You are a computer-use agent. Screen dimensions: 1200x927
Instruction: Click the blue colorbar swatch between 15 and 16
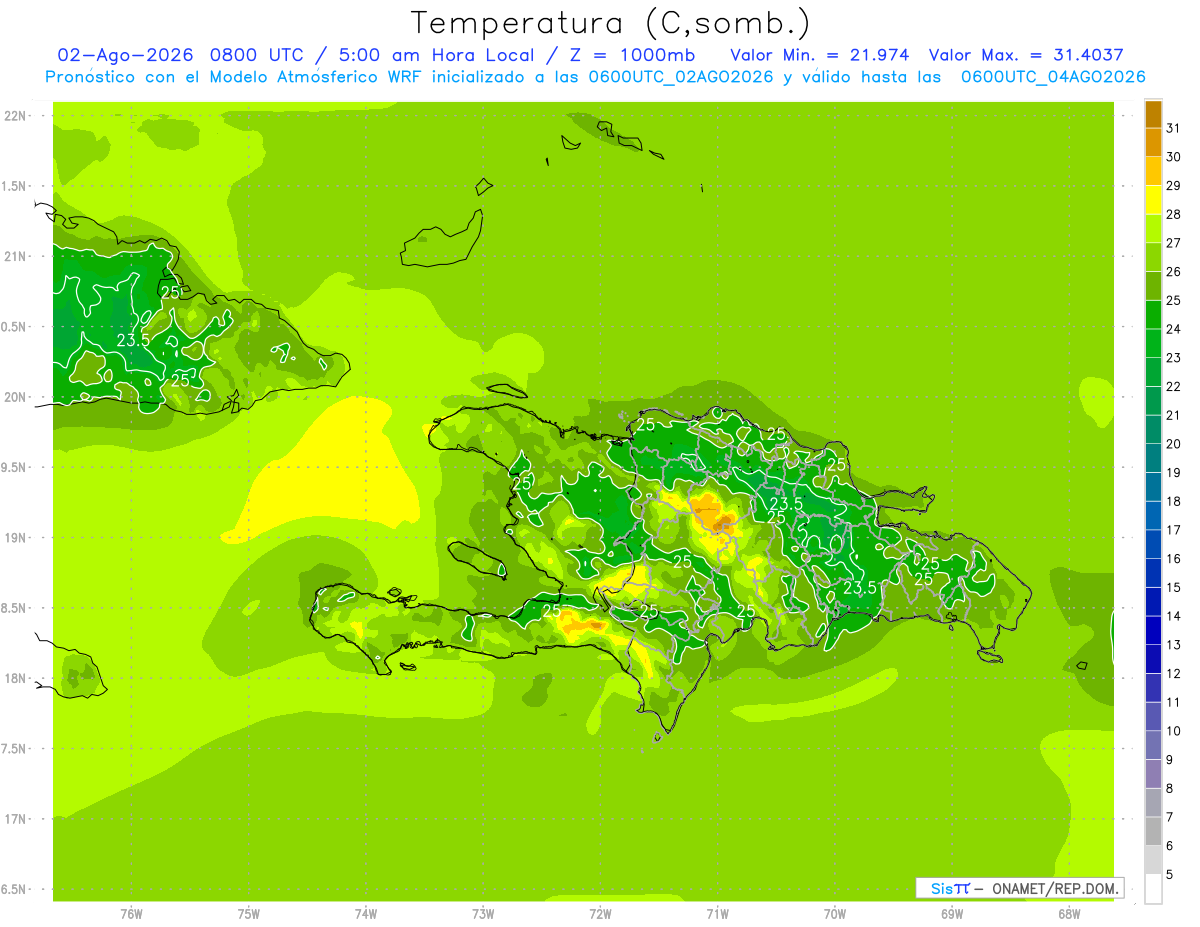[x=1153, y=573]
